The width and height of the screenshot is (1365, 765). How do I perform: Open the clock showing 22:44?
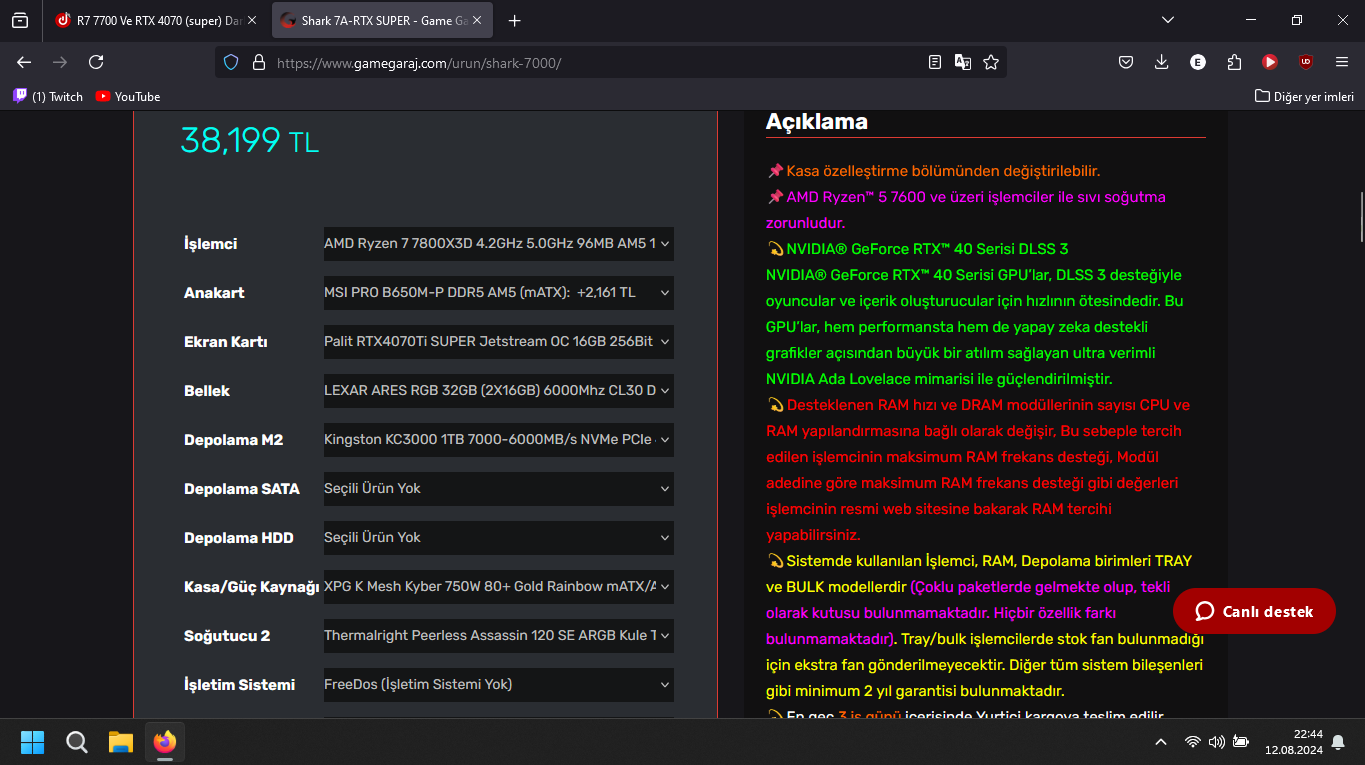1293,741
